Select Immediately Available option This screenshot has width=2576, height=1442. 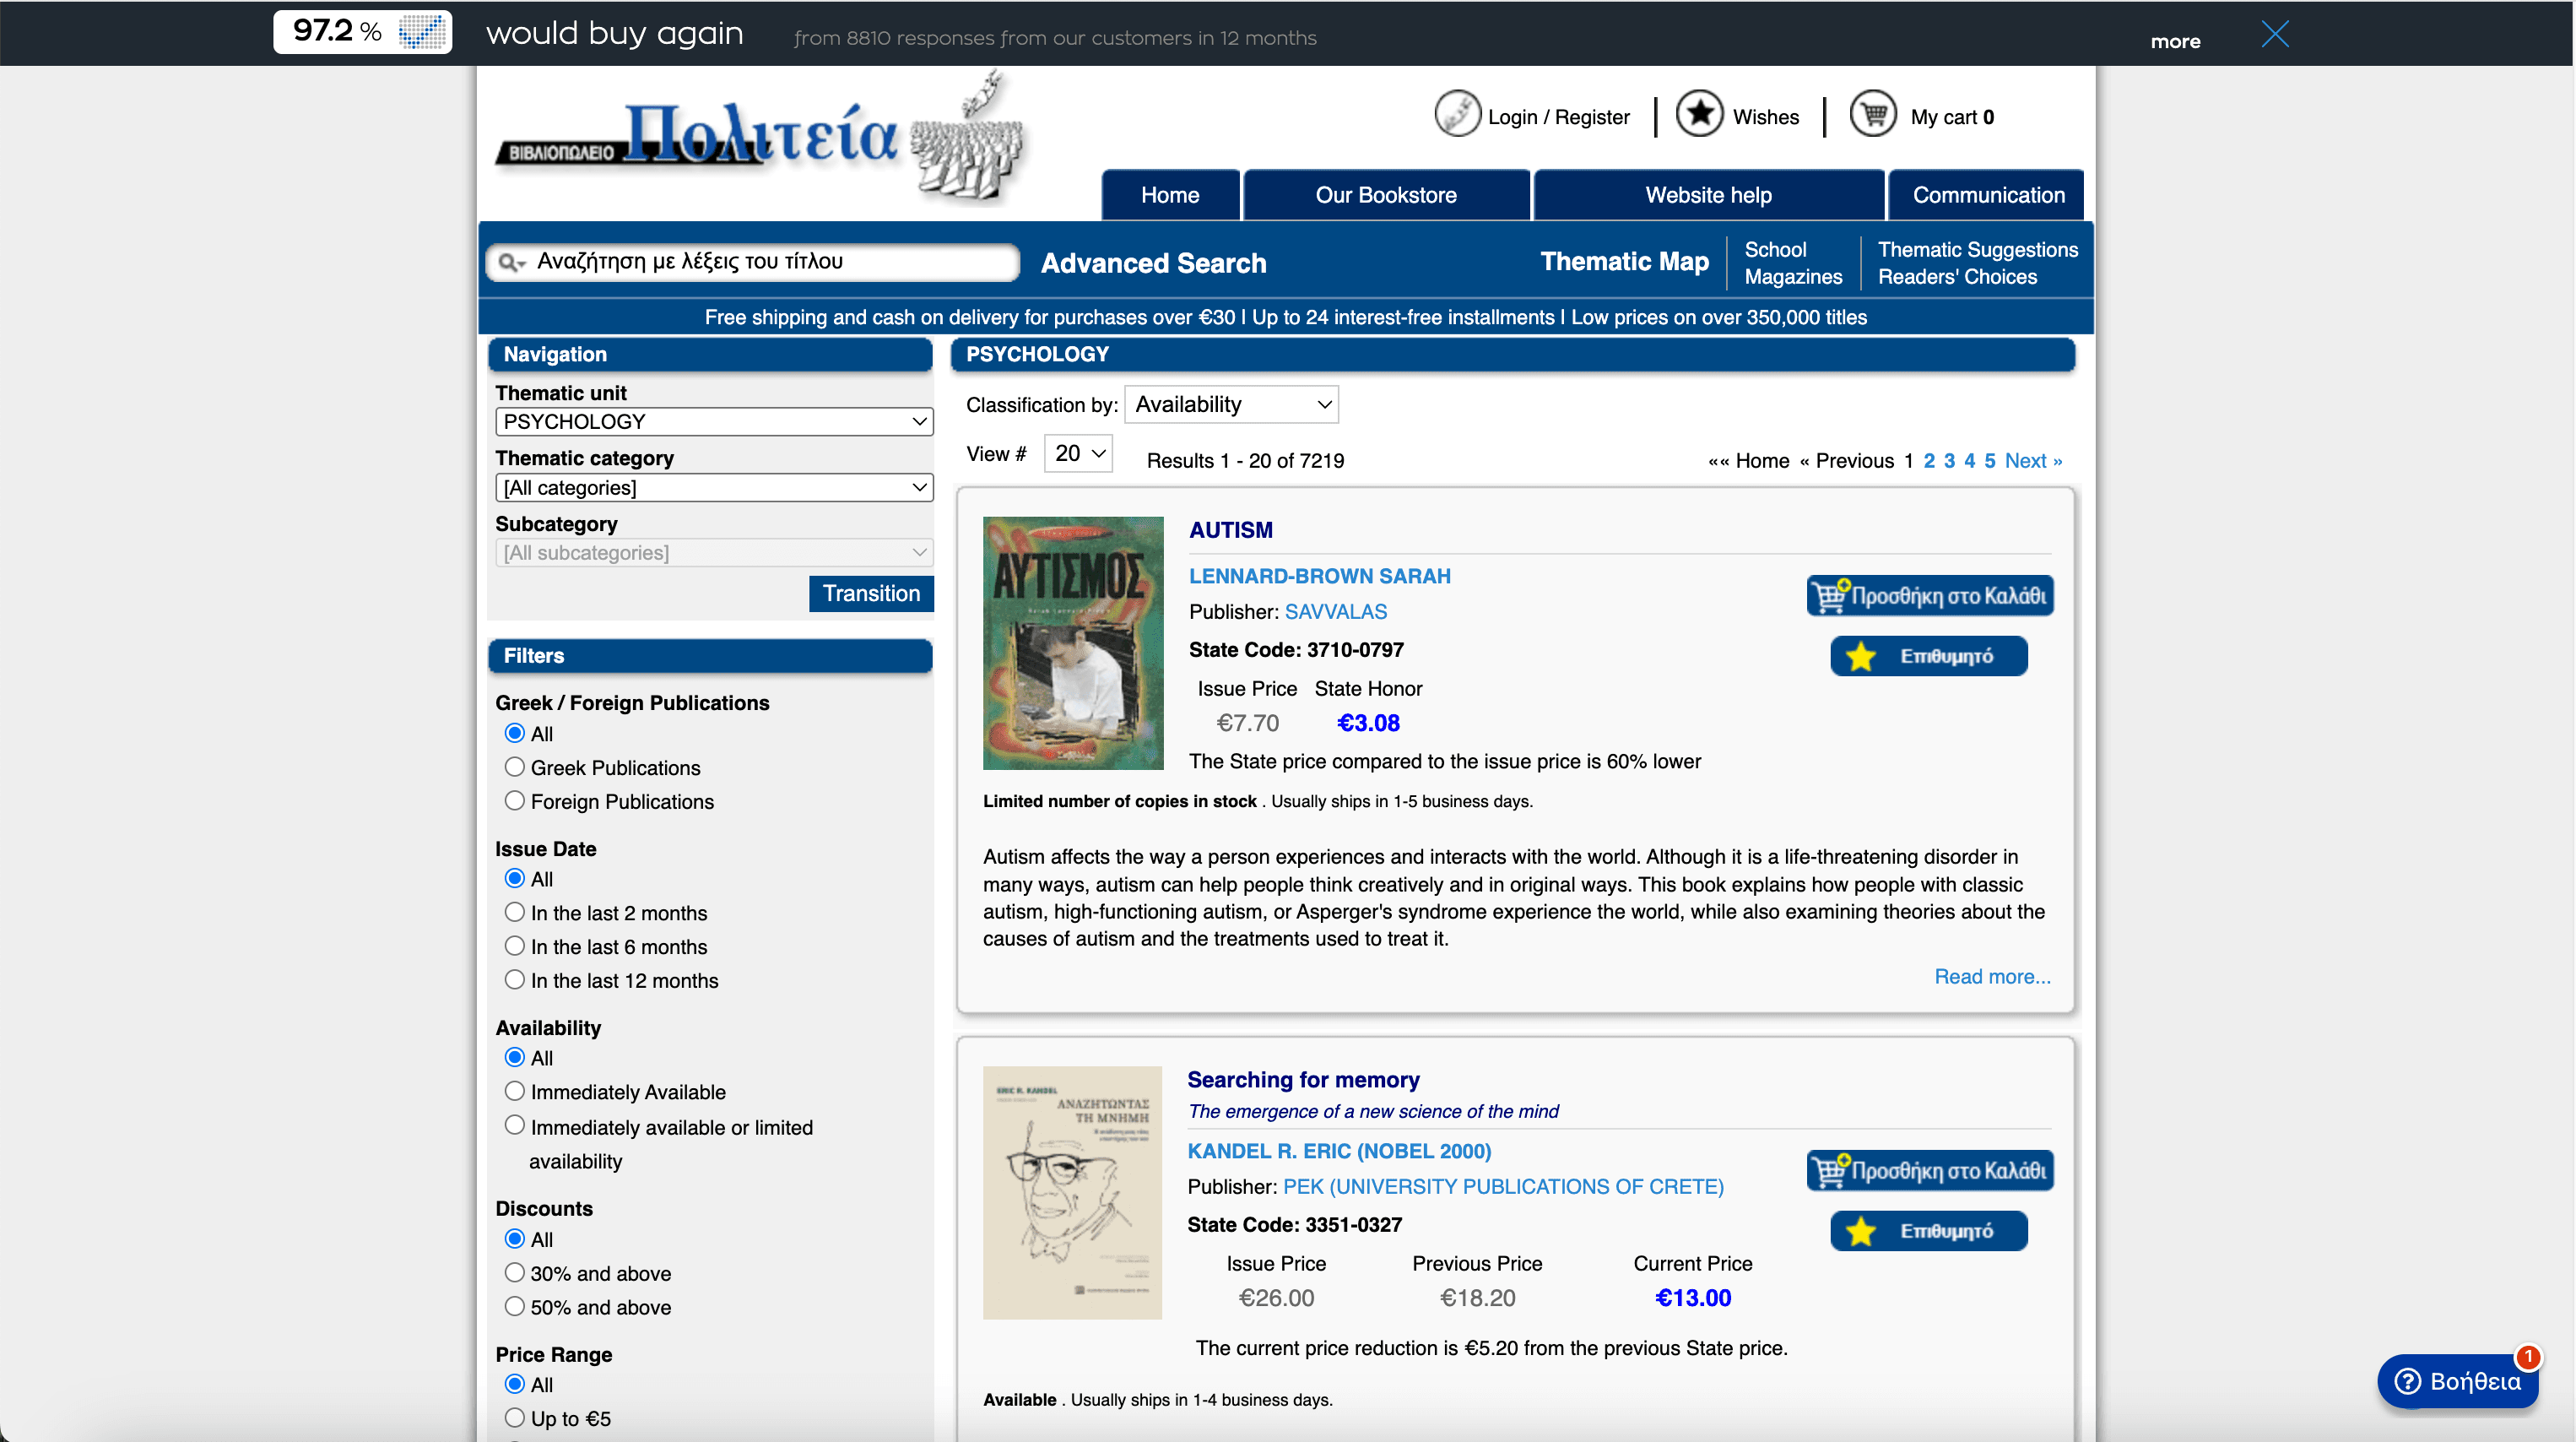514,1091
